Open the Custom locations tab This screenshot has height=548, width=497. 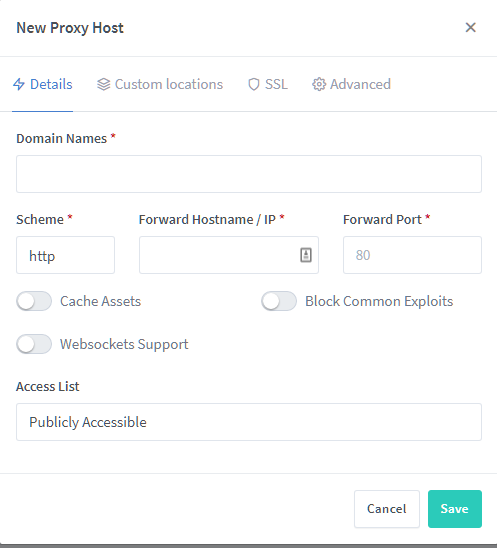click(160, 84)
